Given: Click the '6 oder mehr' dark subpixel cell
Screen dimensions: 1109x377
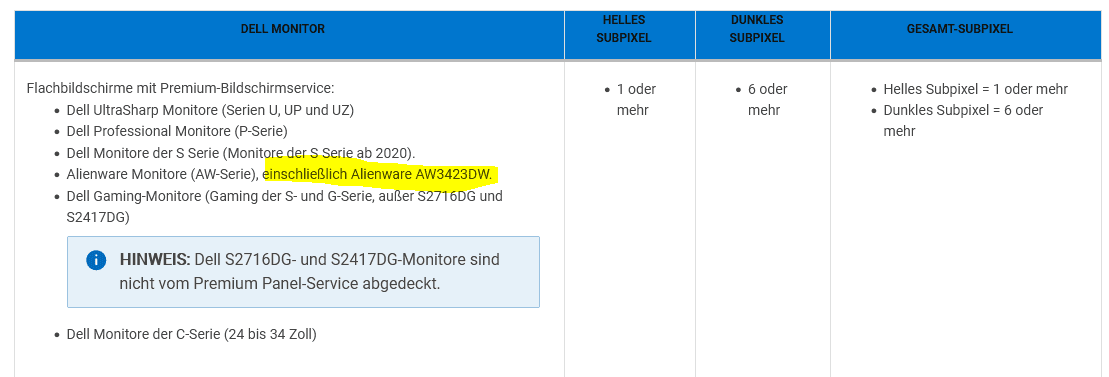Looking at the screenshot, I should (x=764, y=100).
